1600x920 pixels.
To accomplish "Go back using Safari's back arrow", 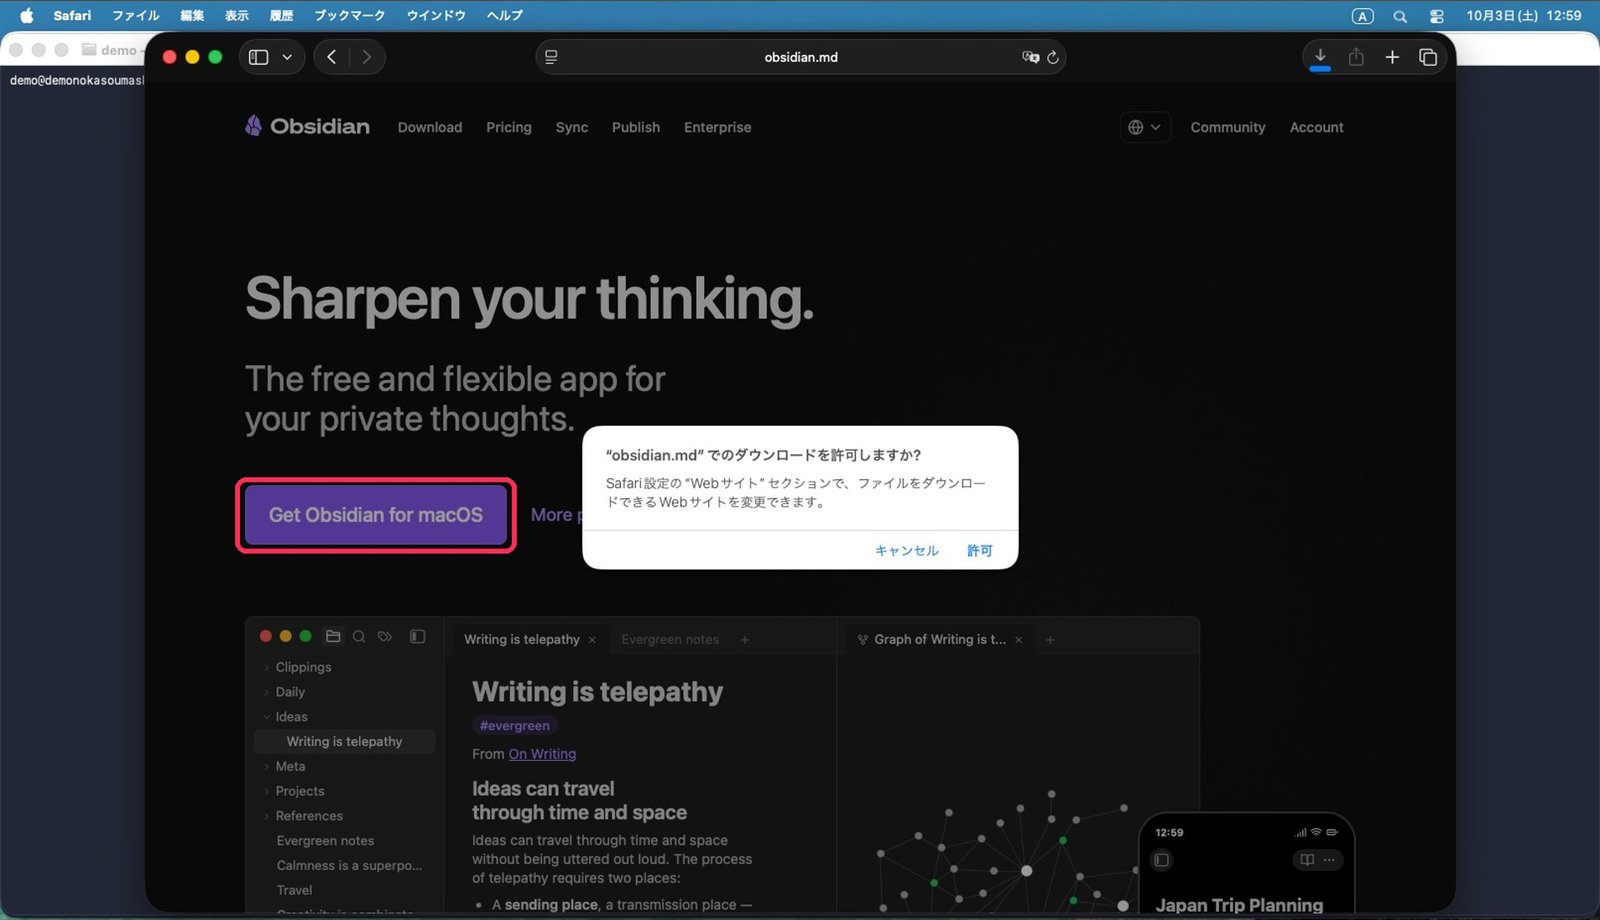I will click(332, 57).
